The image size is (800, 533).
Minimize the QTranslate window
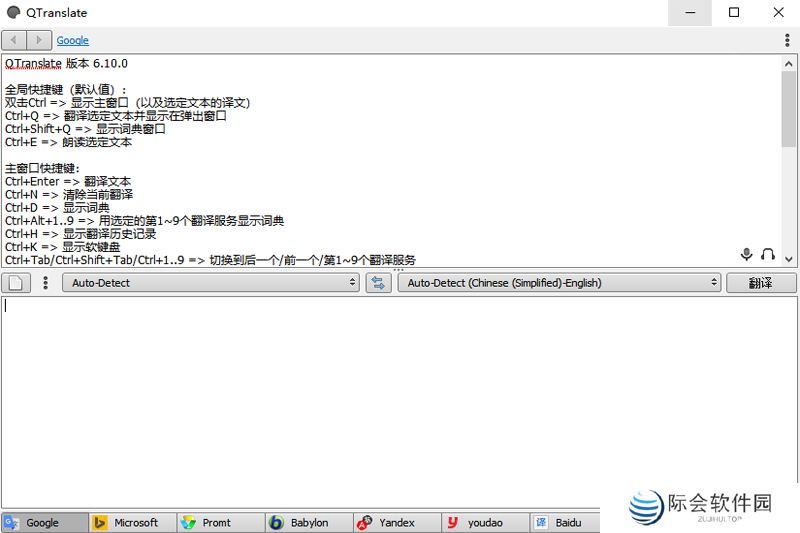(x=690, y=13)
